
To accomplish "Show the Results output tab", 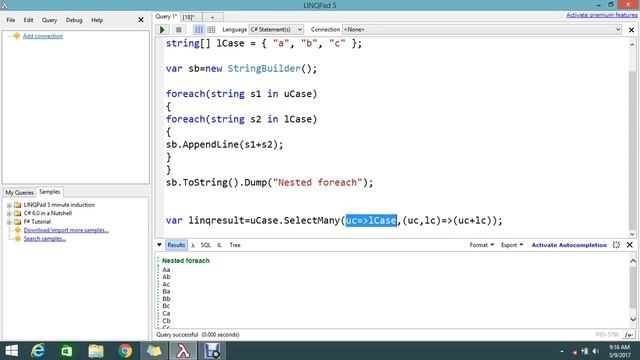I will 176,245.
